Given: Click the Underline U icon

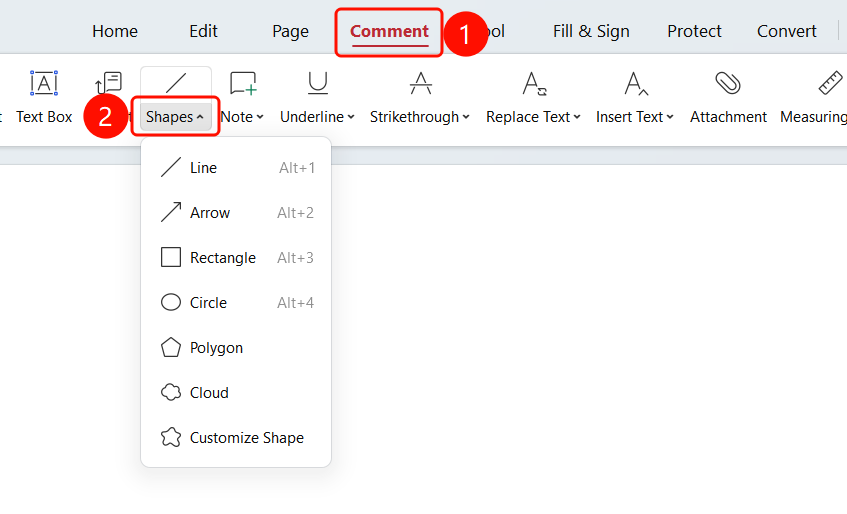Looking at the screenshot, I should pos(318,83).
